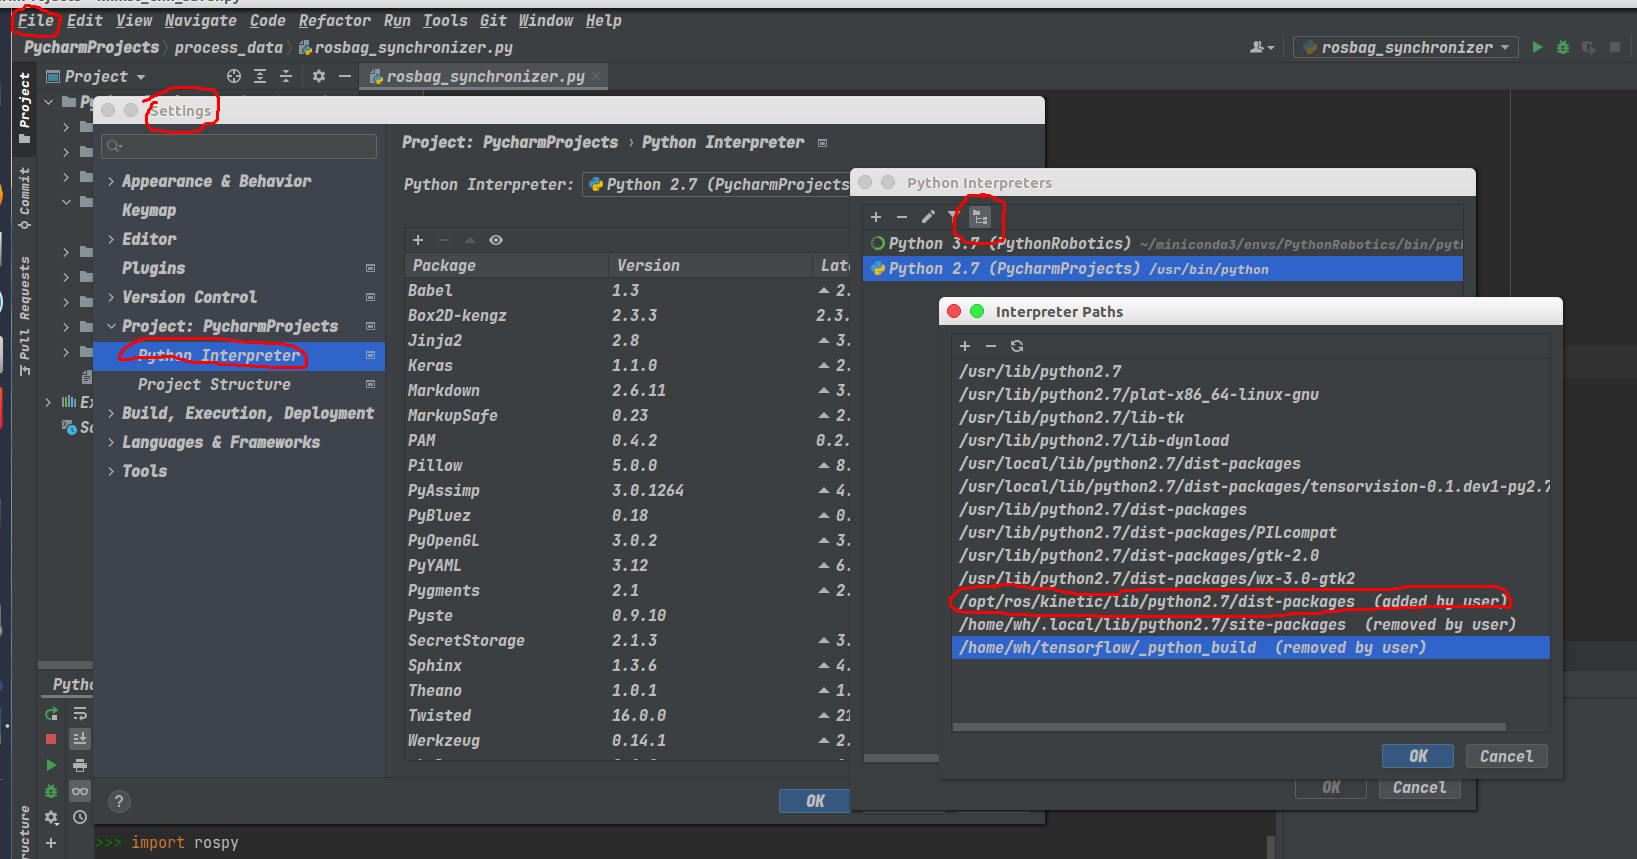
Task: Open console settings gear icon
Action: 51,817
